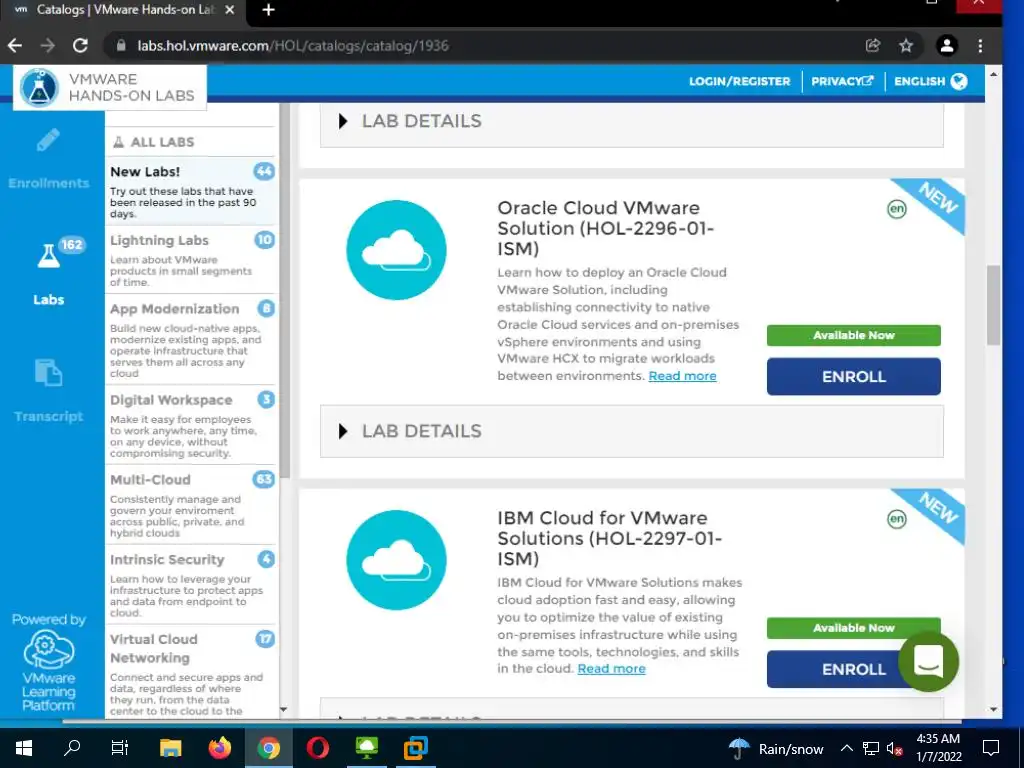1024x768 pixels.
Task: Select the Lightning Labs catalog
Action: (190, 260)
